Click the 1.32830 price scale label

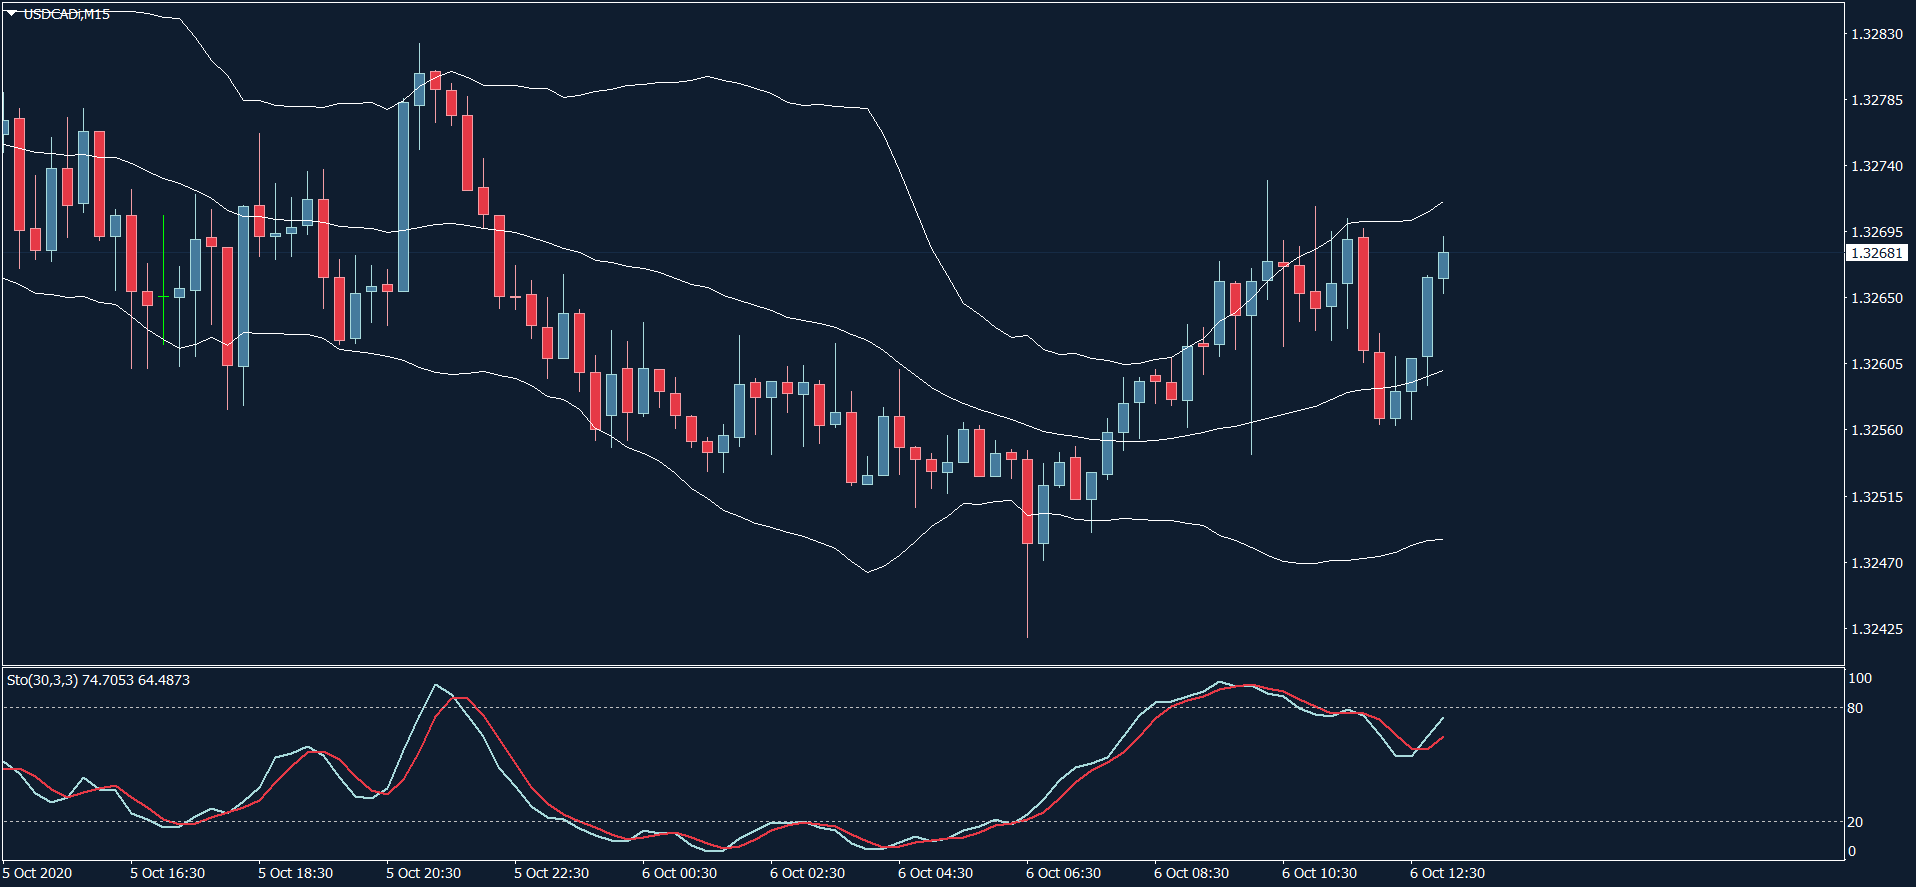coord(1876,34)
